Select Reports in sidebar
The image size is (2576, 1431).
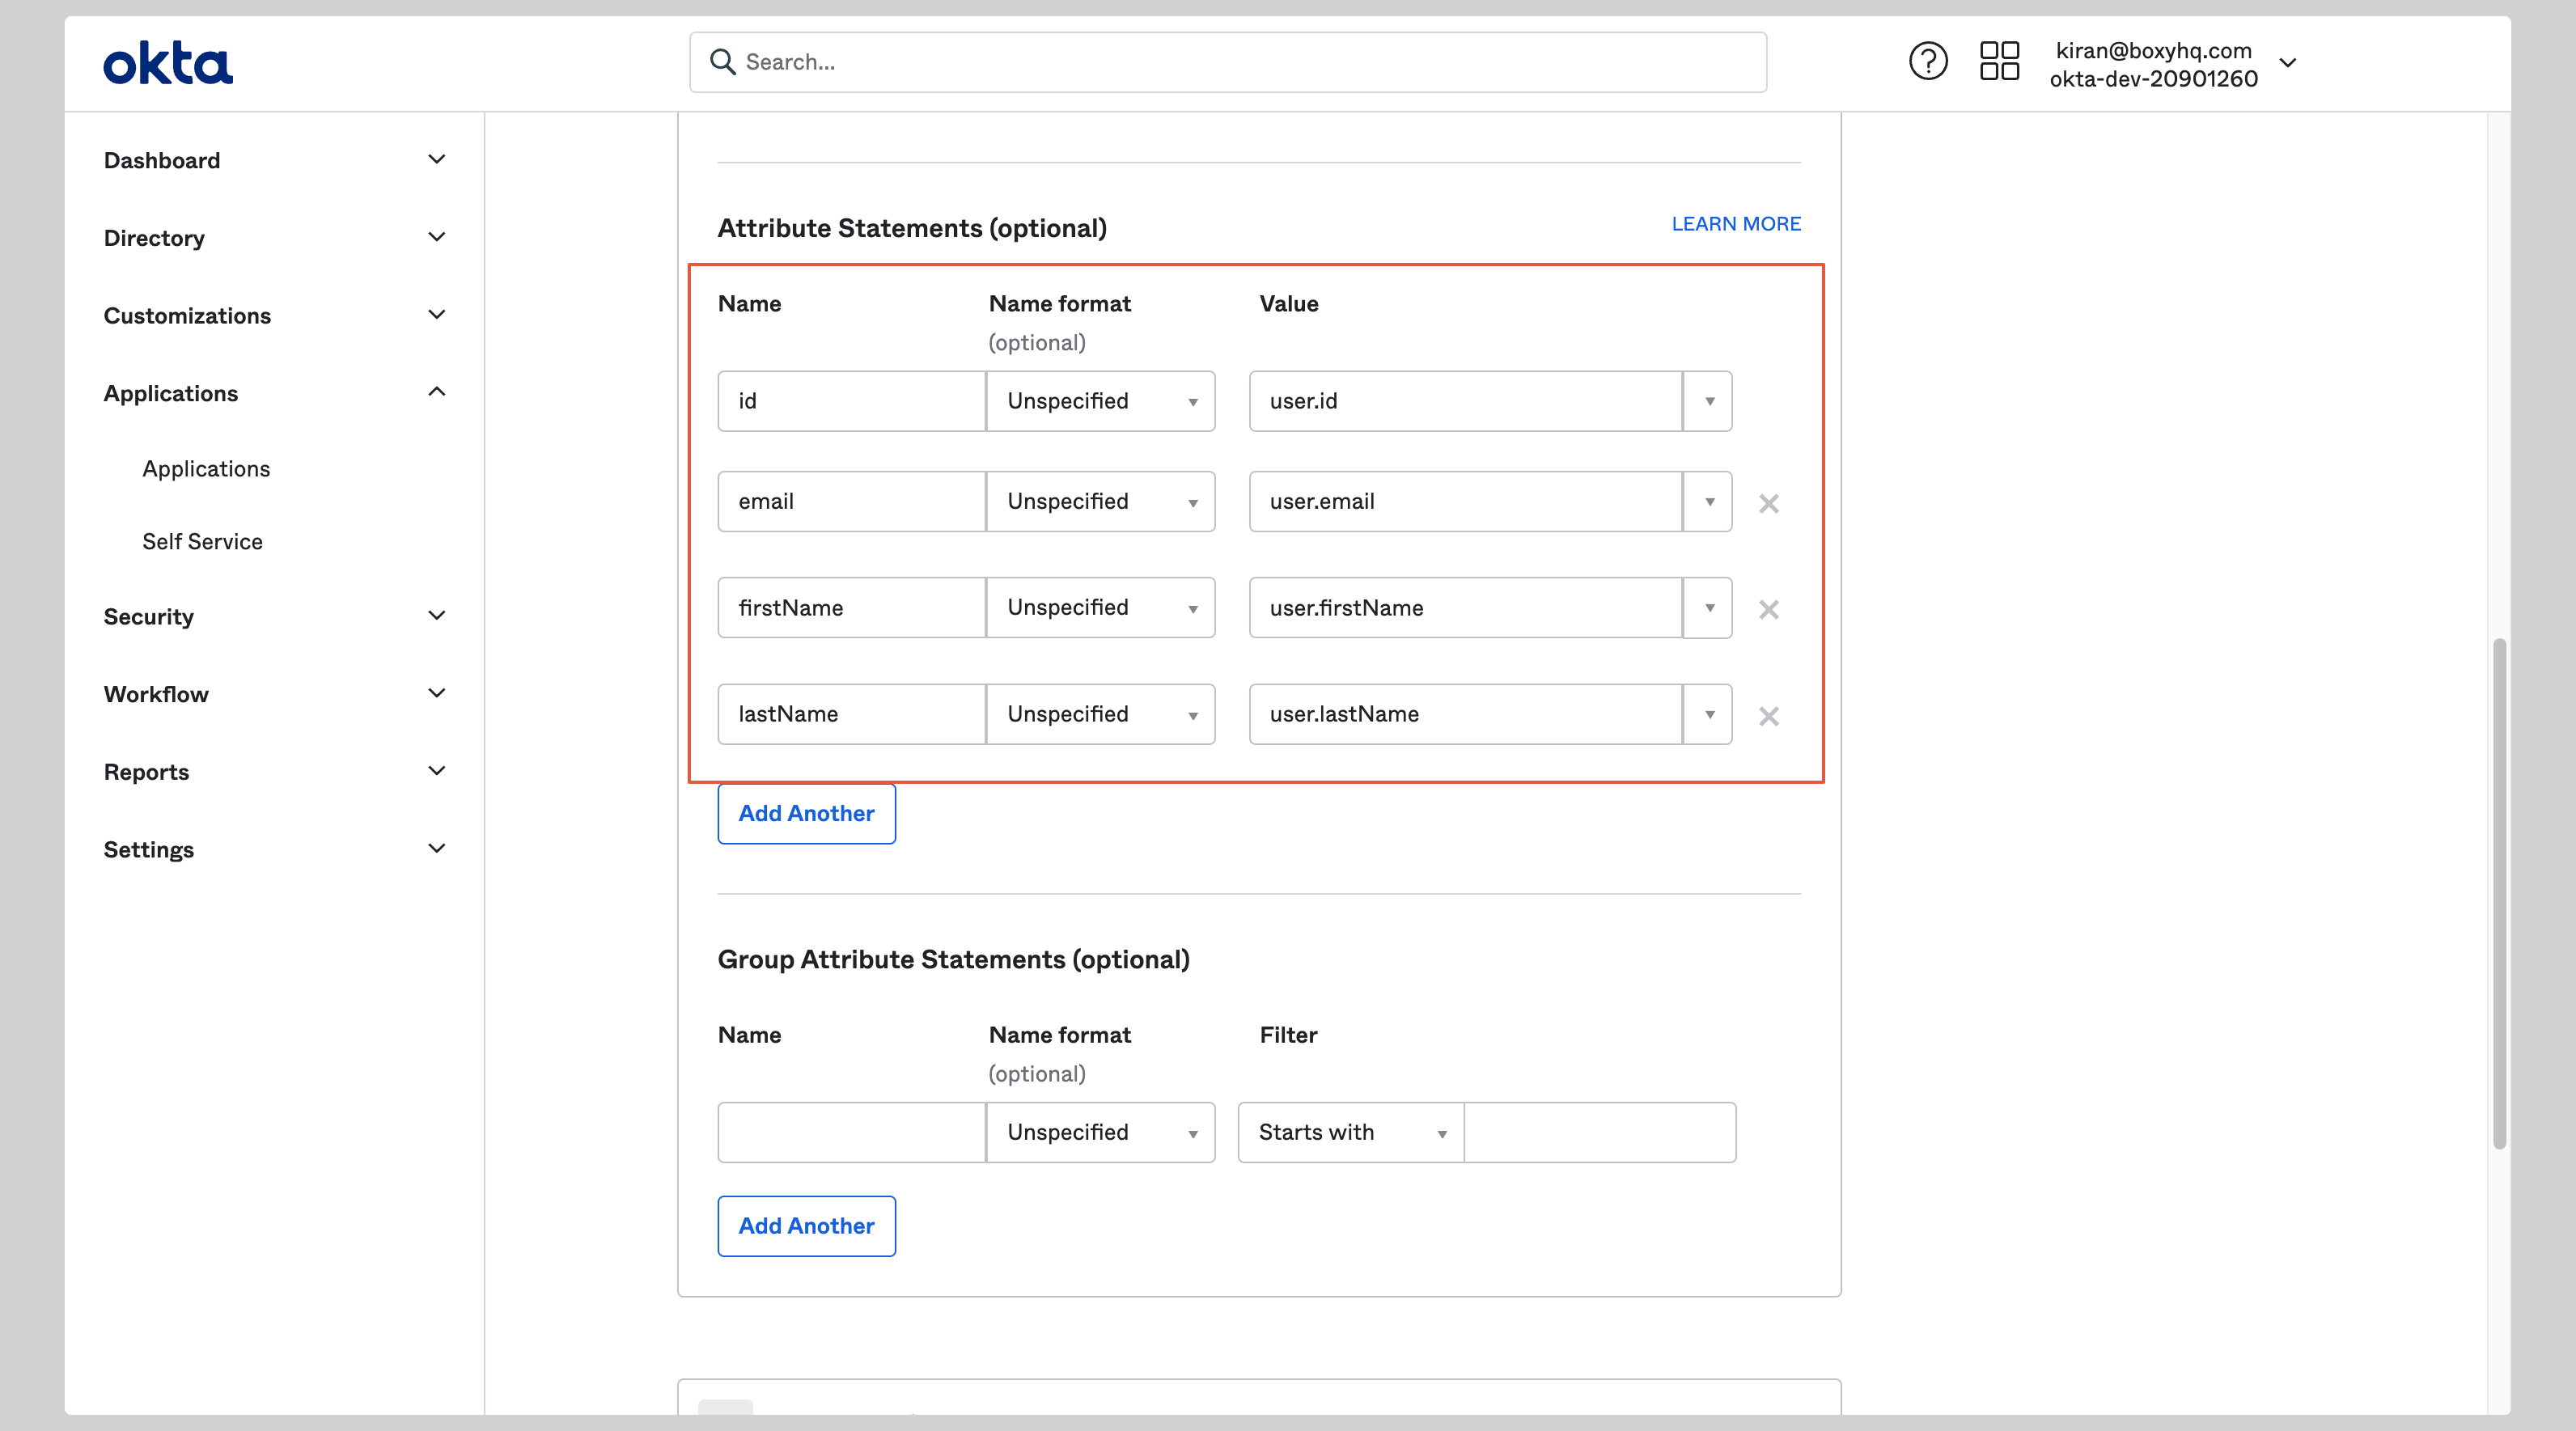pyautogui.click(x=146, y=771)
